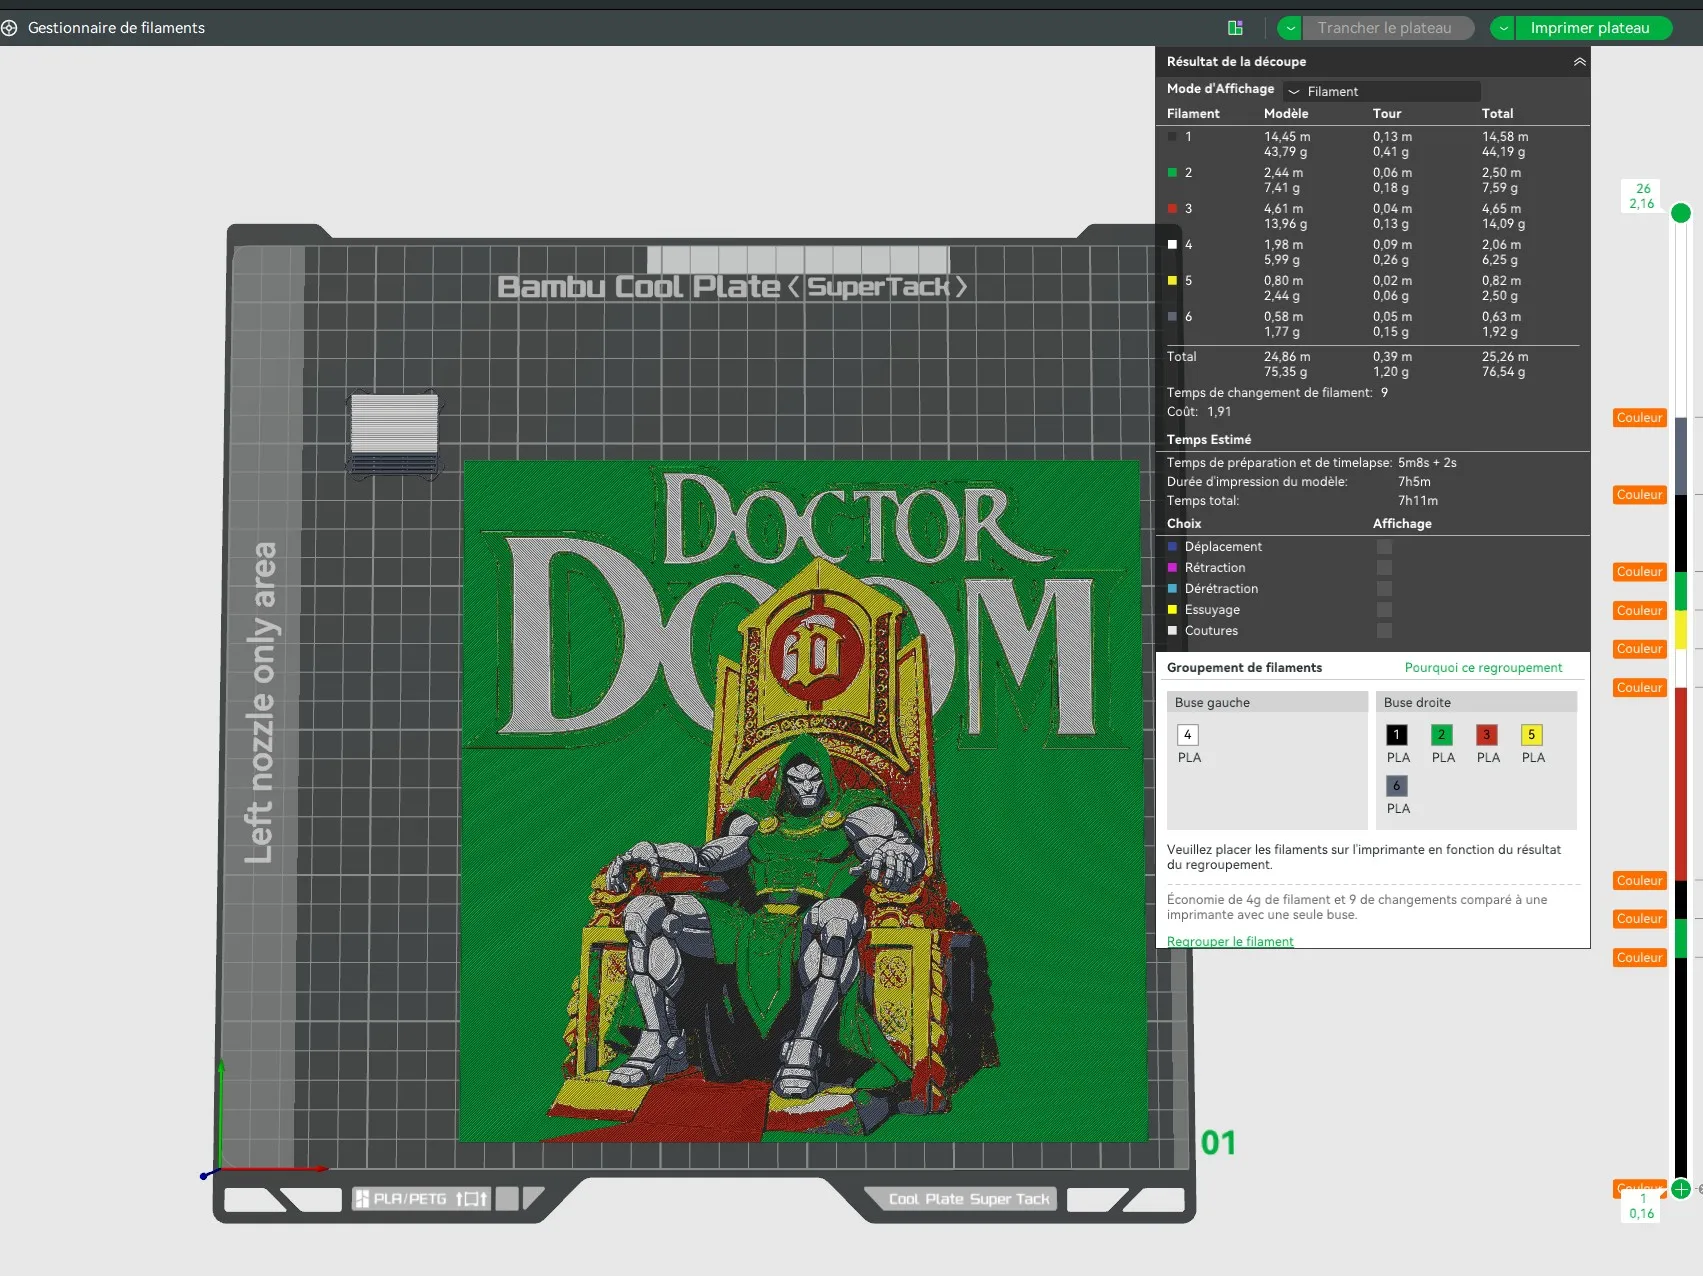This screenshot has width=1703, height=1276.
Task: Click the yellow Essuyage legend square
Action: tap(1172, 610)
